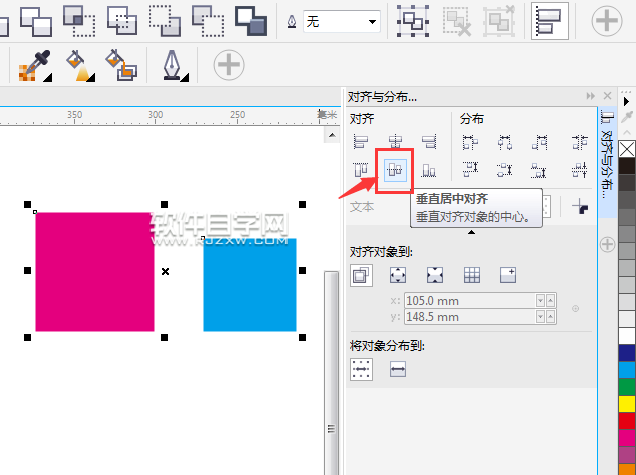Click the Intersect shaping icon

click(x=79, y=21)
